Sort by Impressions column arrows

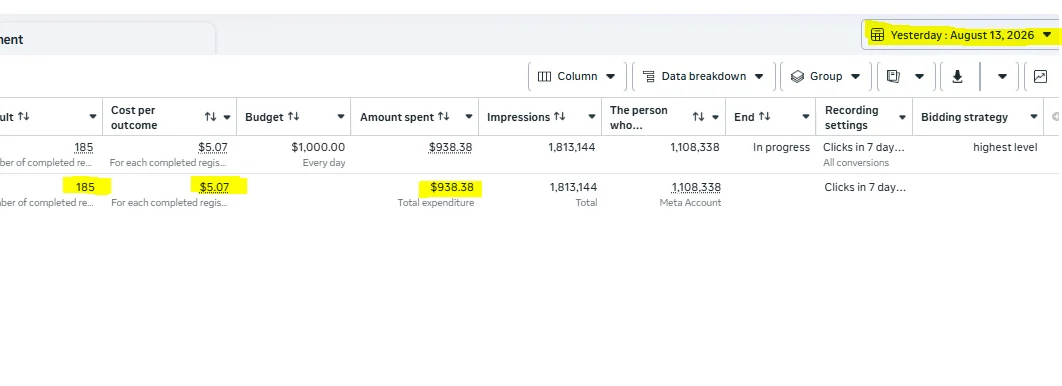coord(559,116)
